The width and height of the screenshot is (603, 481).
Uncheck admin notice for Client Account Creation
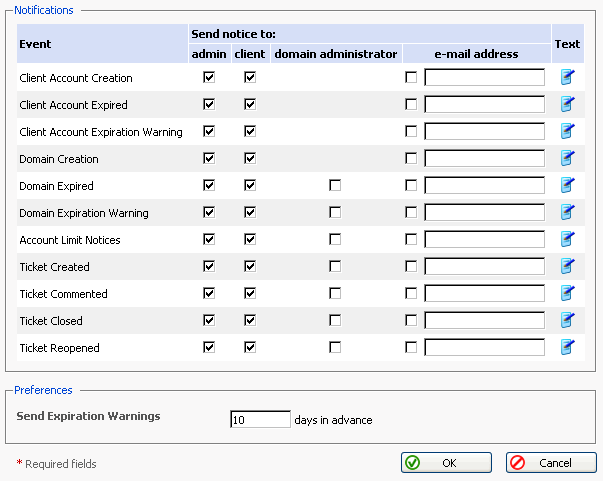209,77
